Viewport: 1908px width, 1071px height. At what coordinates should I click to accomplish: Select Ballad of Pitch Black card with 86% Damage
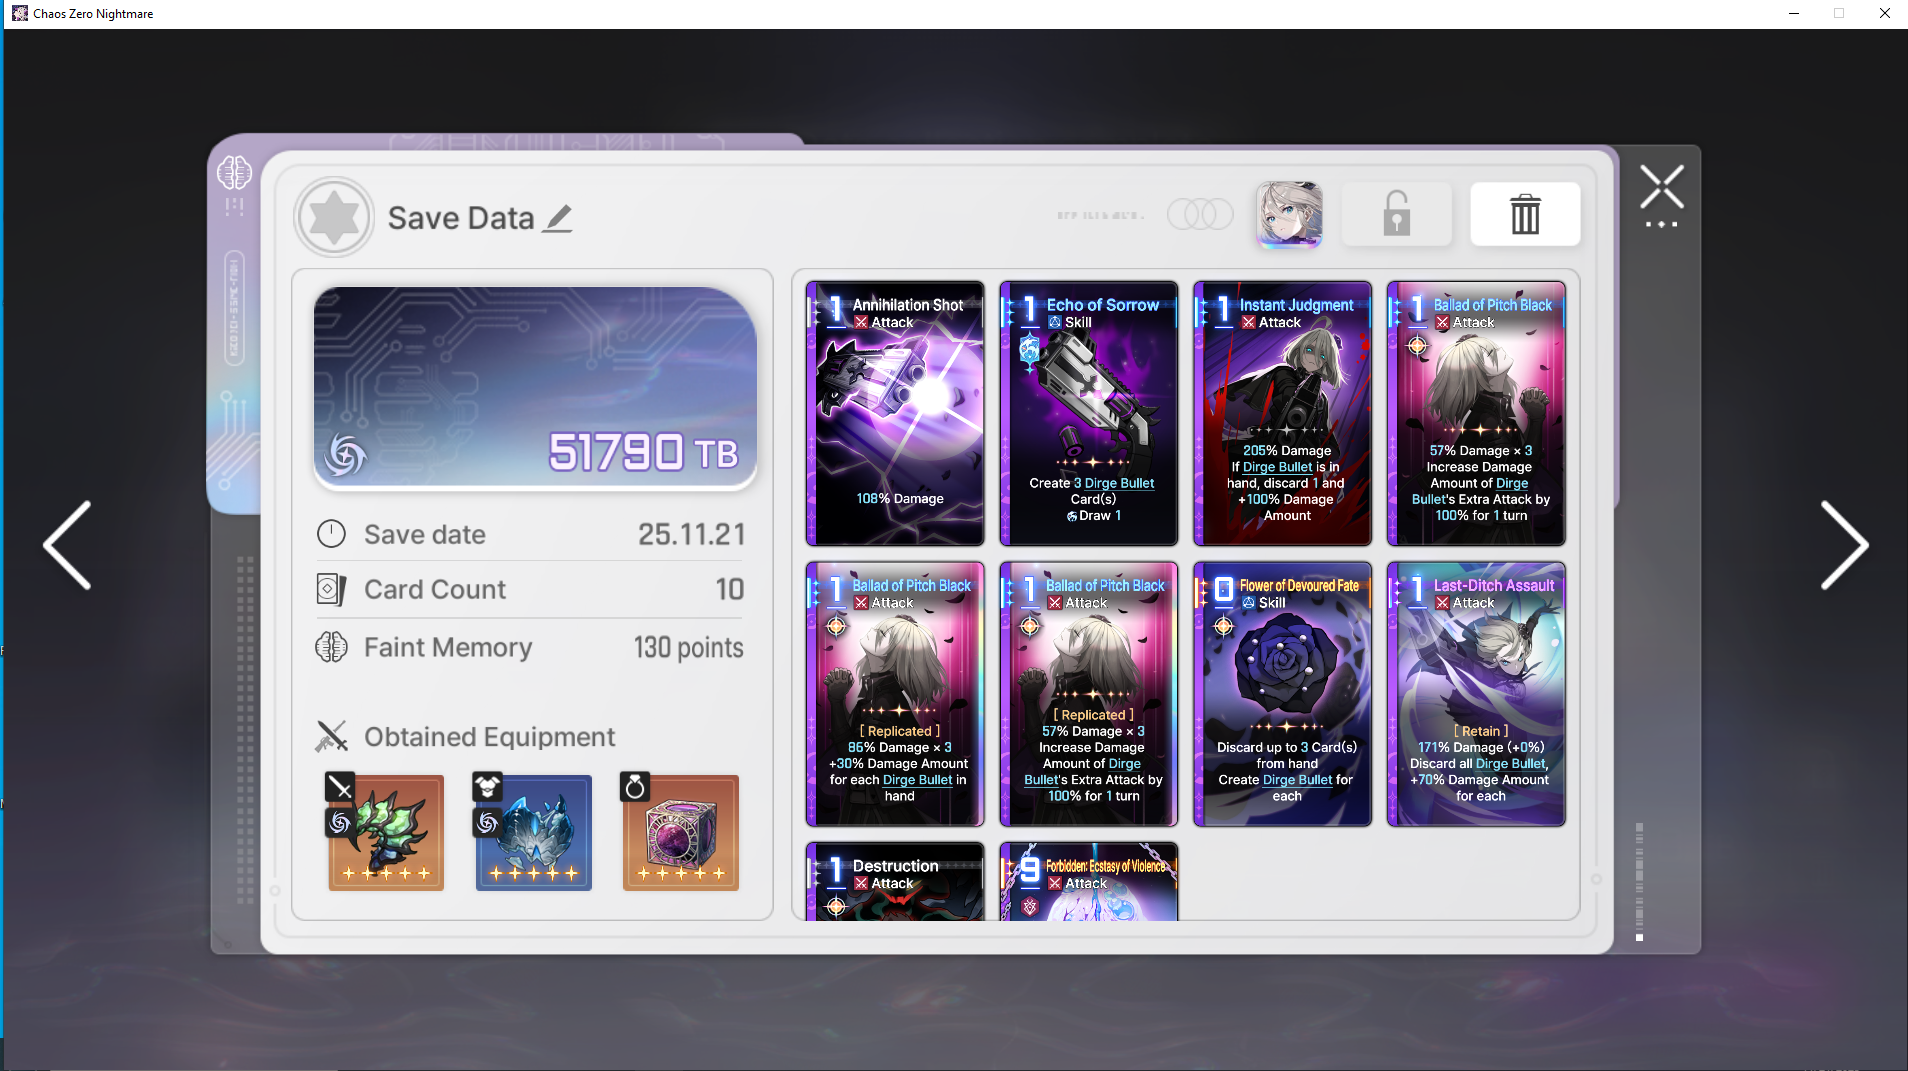pyautogui.click(x=895, y=694)
